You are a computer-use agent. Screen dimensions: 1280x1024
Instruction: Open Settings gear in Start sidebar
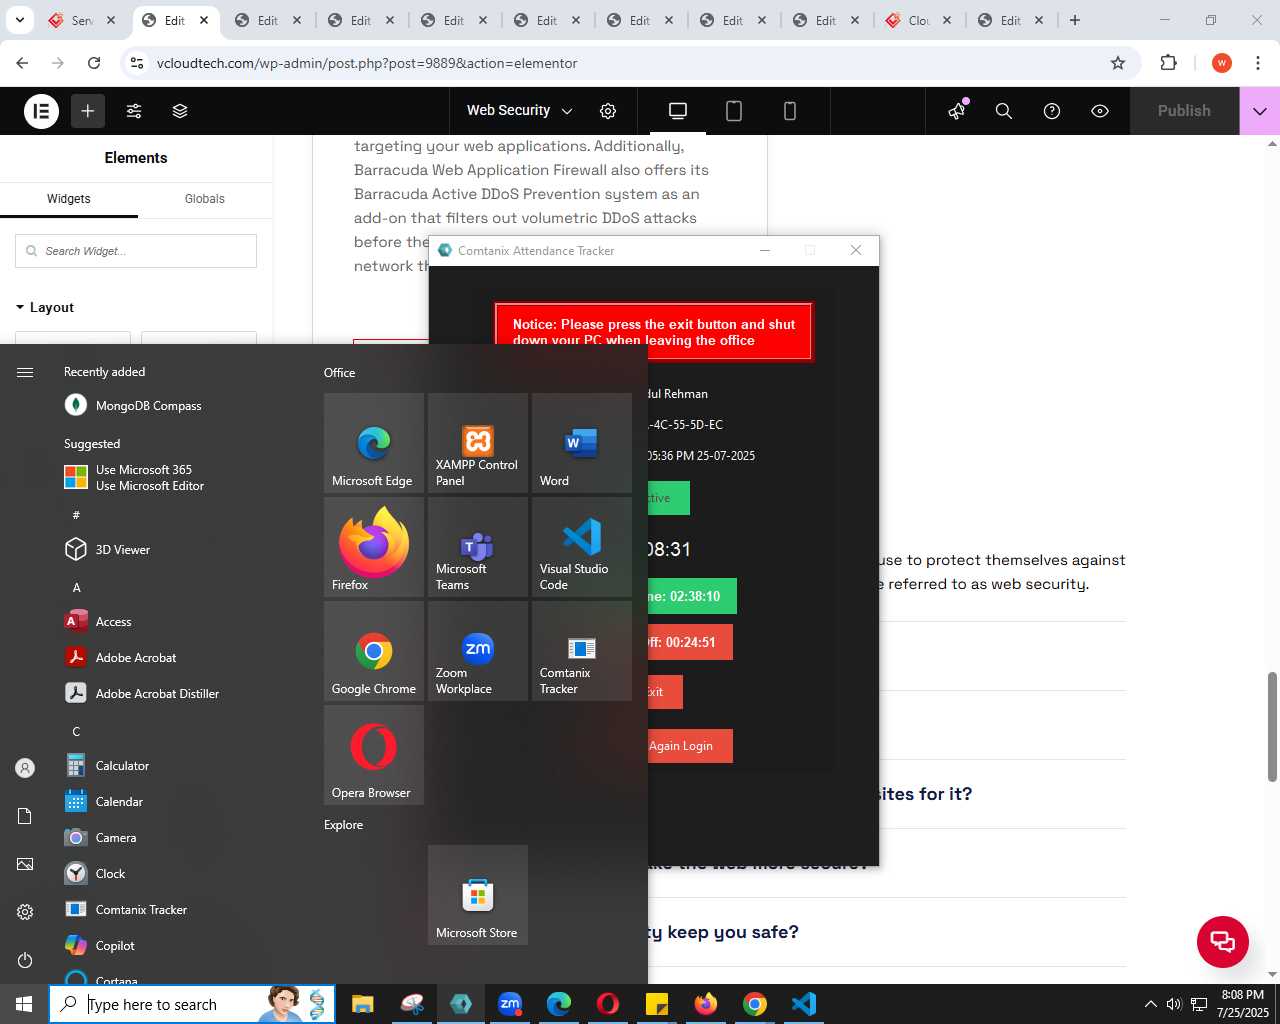pos(25,912)
